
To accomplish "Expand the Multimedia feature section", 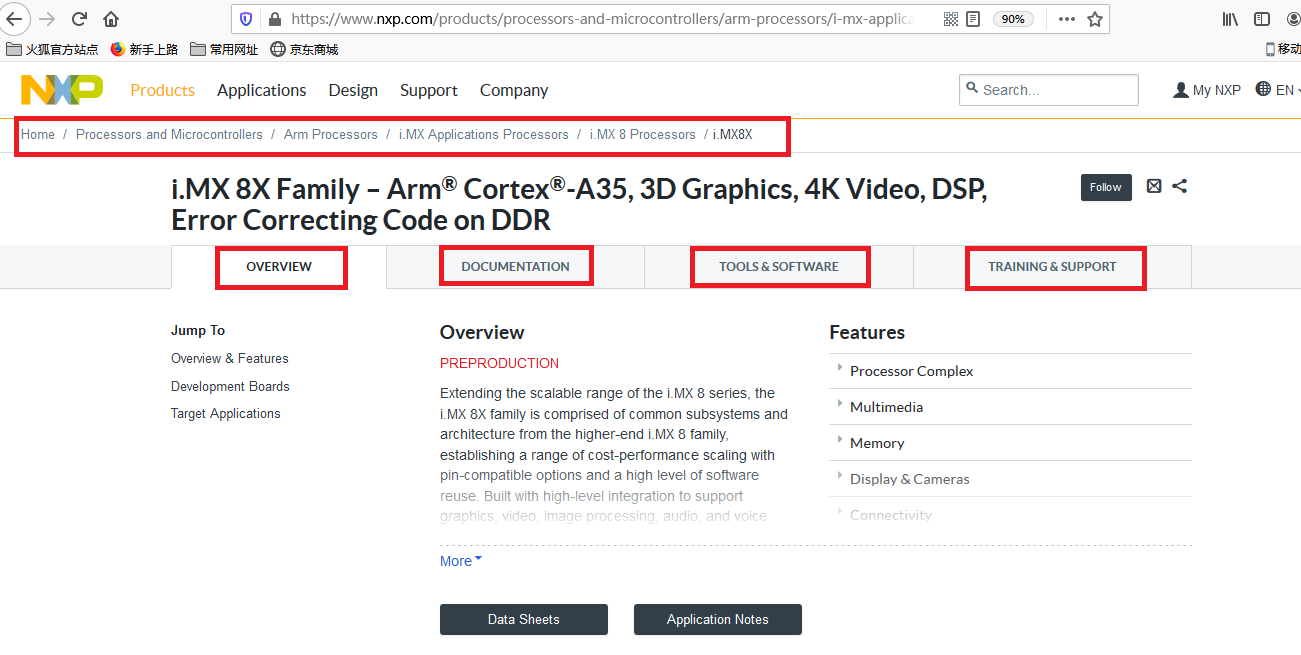I will (x=886, y=407).
